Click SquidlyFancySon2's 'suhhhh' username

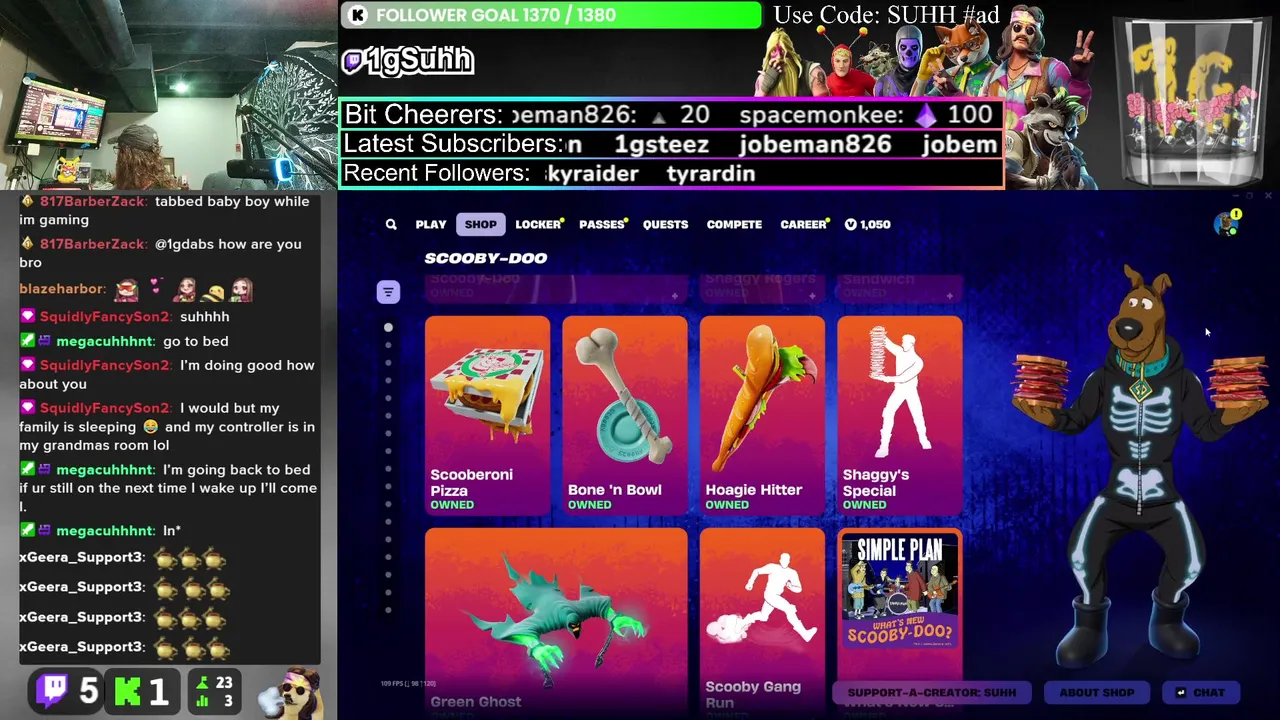pos(105,317)
